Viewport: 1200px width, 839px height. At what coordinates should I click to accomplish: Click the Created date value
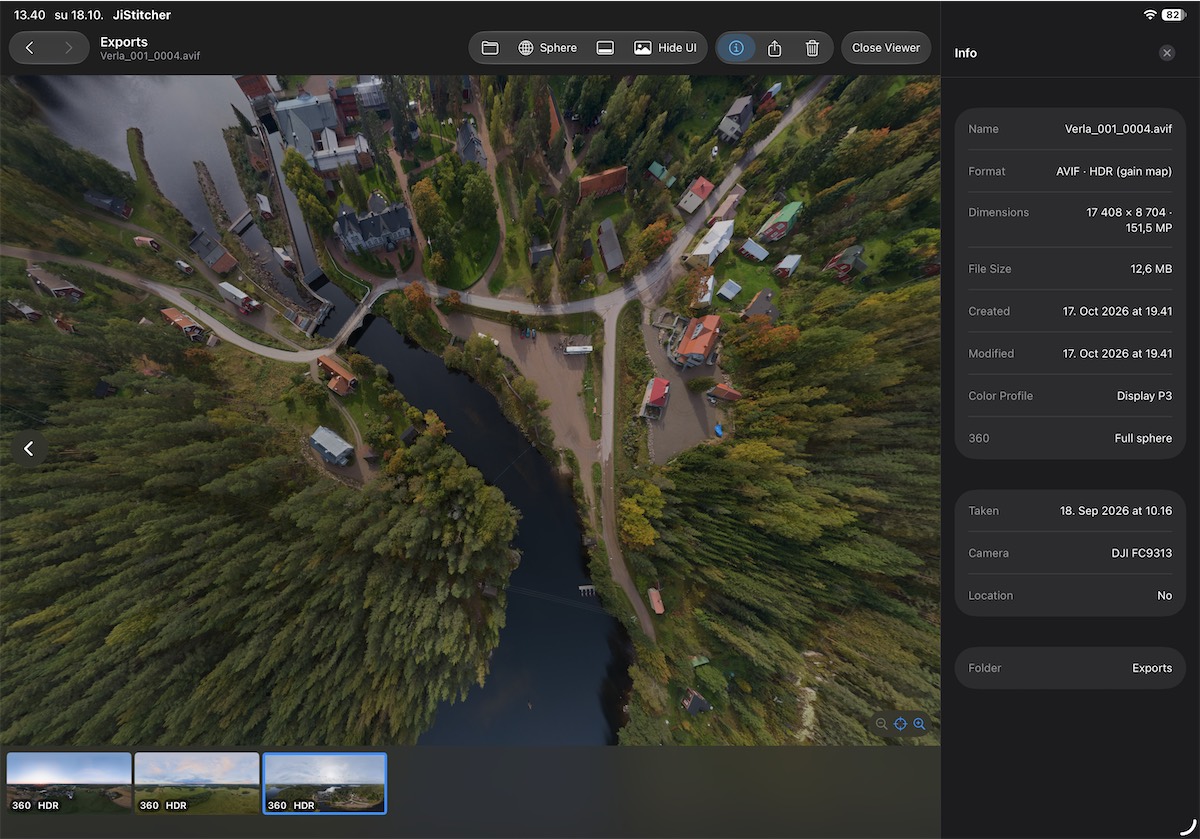[x=1117, y=311]
